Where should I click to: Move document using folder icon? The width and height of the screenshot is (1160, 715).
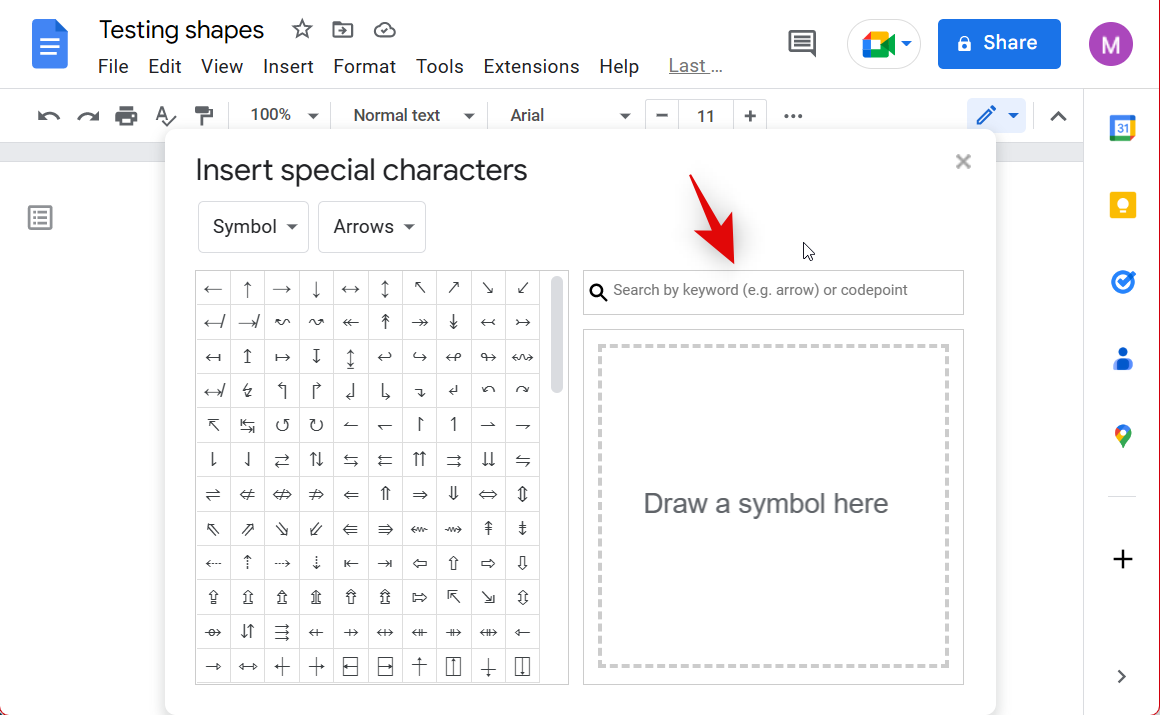click(343, 30)
